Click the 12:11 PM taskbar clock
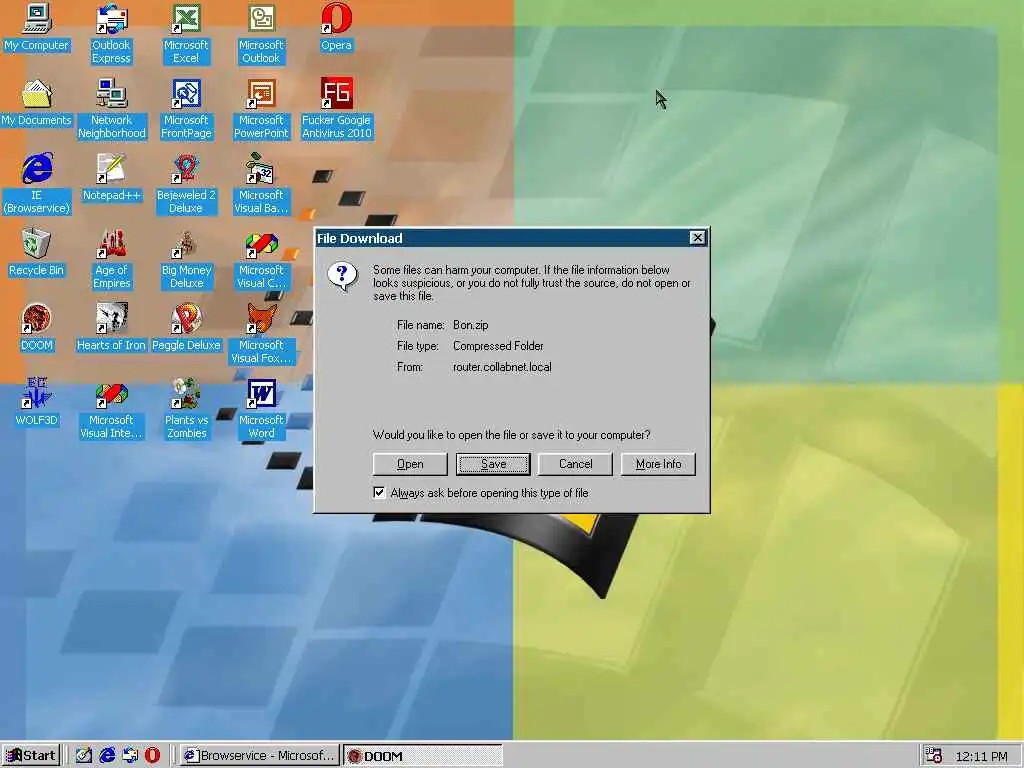This screenshot has width=1024, height=768. point(981,756)
